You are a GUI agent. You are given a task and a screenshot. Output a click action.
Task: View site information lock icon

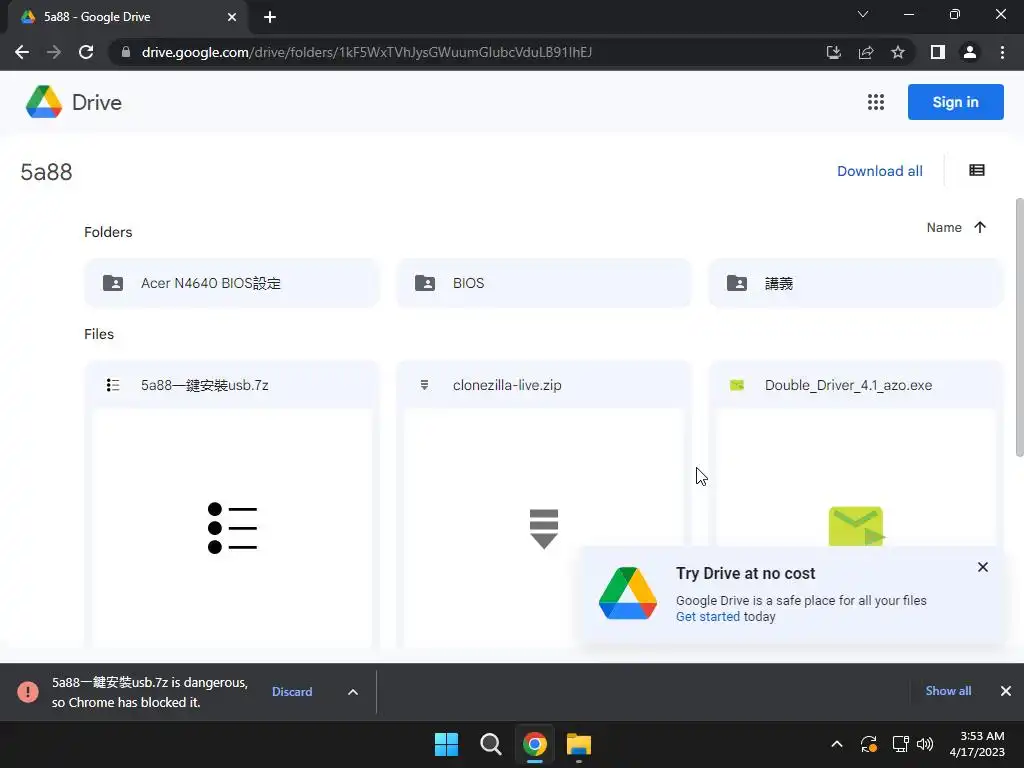tap(125, 52)
